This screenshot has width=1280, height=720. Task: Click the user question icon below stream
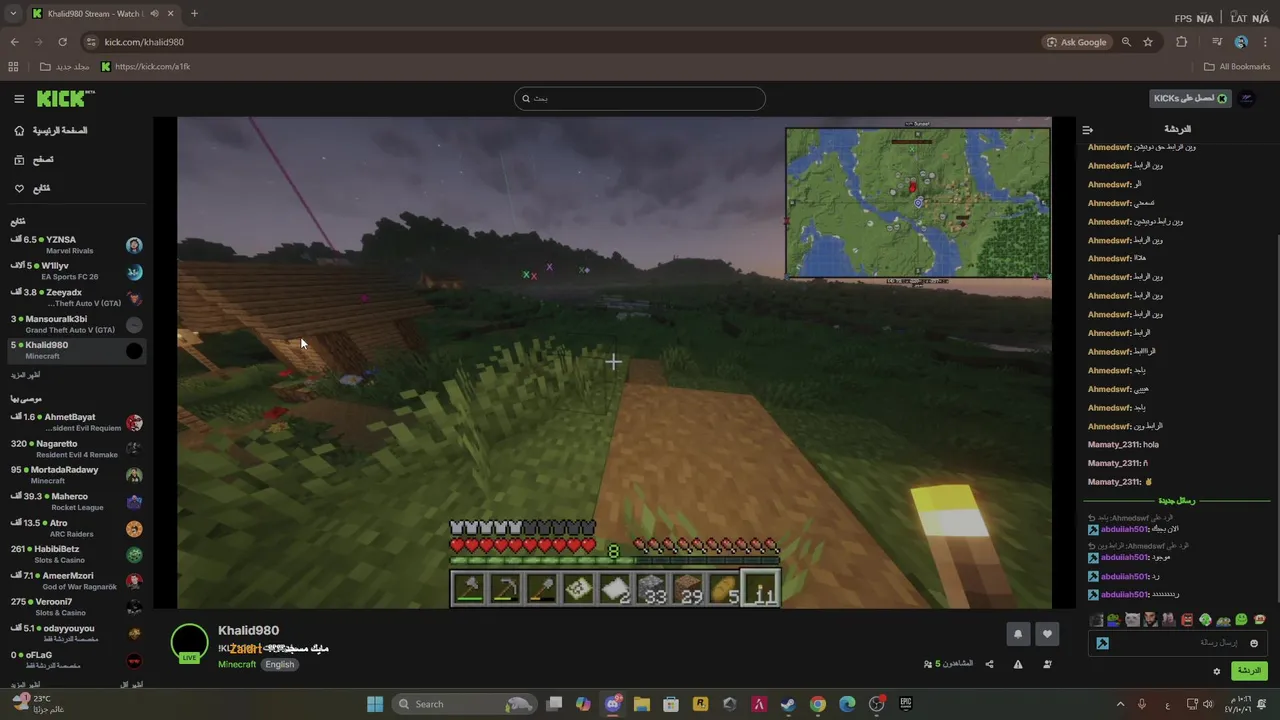[x=1047, y=664]
